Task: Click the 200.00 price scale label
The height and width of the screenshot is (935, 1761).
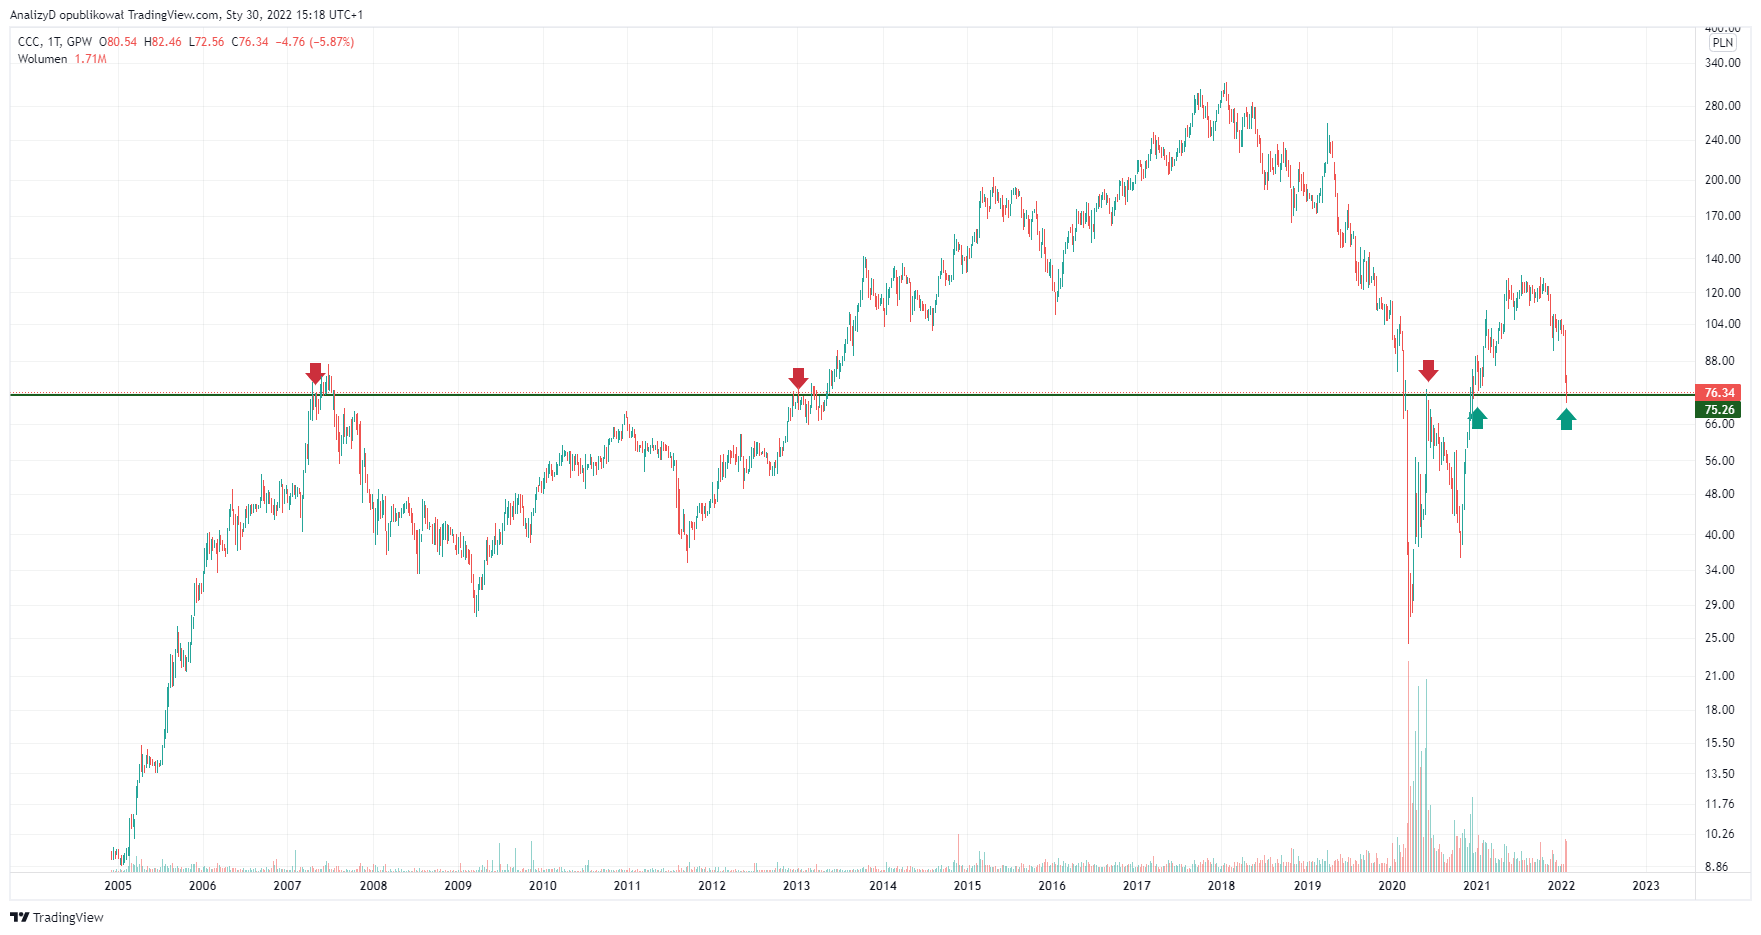Action: (x=1722, y=180)
